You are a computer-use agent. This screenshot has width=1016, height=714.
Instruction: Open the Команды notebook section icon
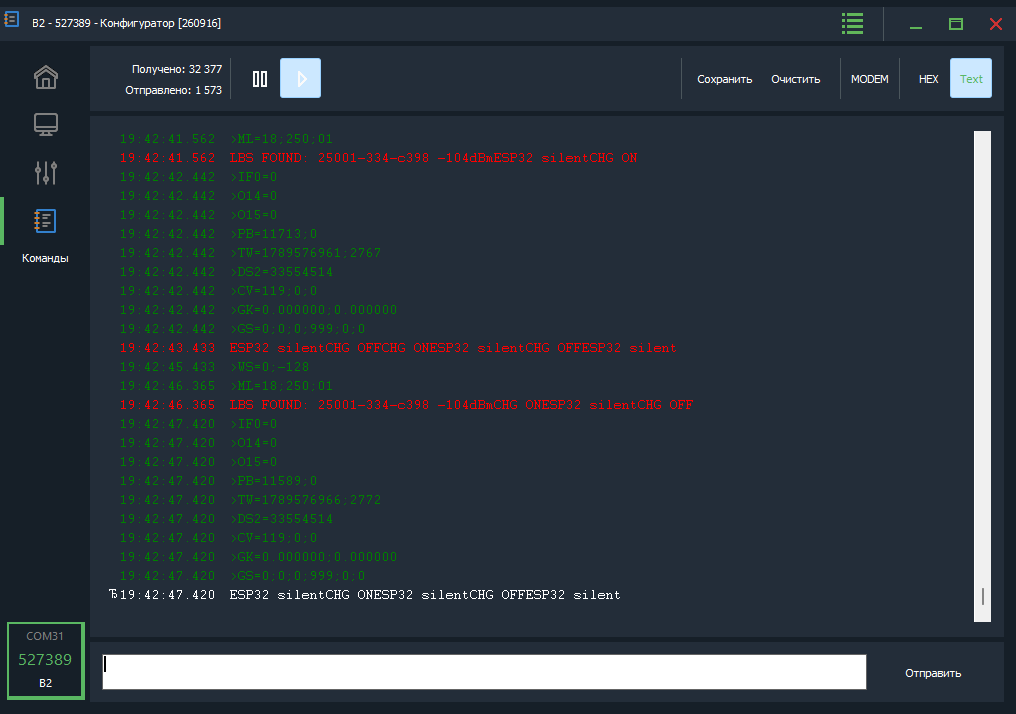click(45, 221)
